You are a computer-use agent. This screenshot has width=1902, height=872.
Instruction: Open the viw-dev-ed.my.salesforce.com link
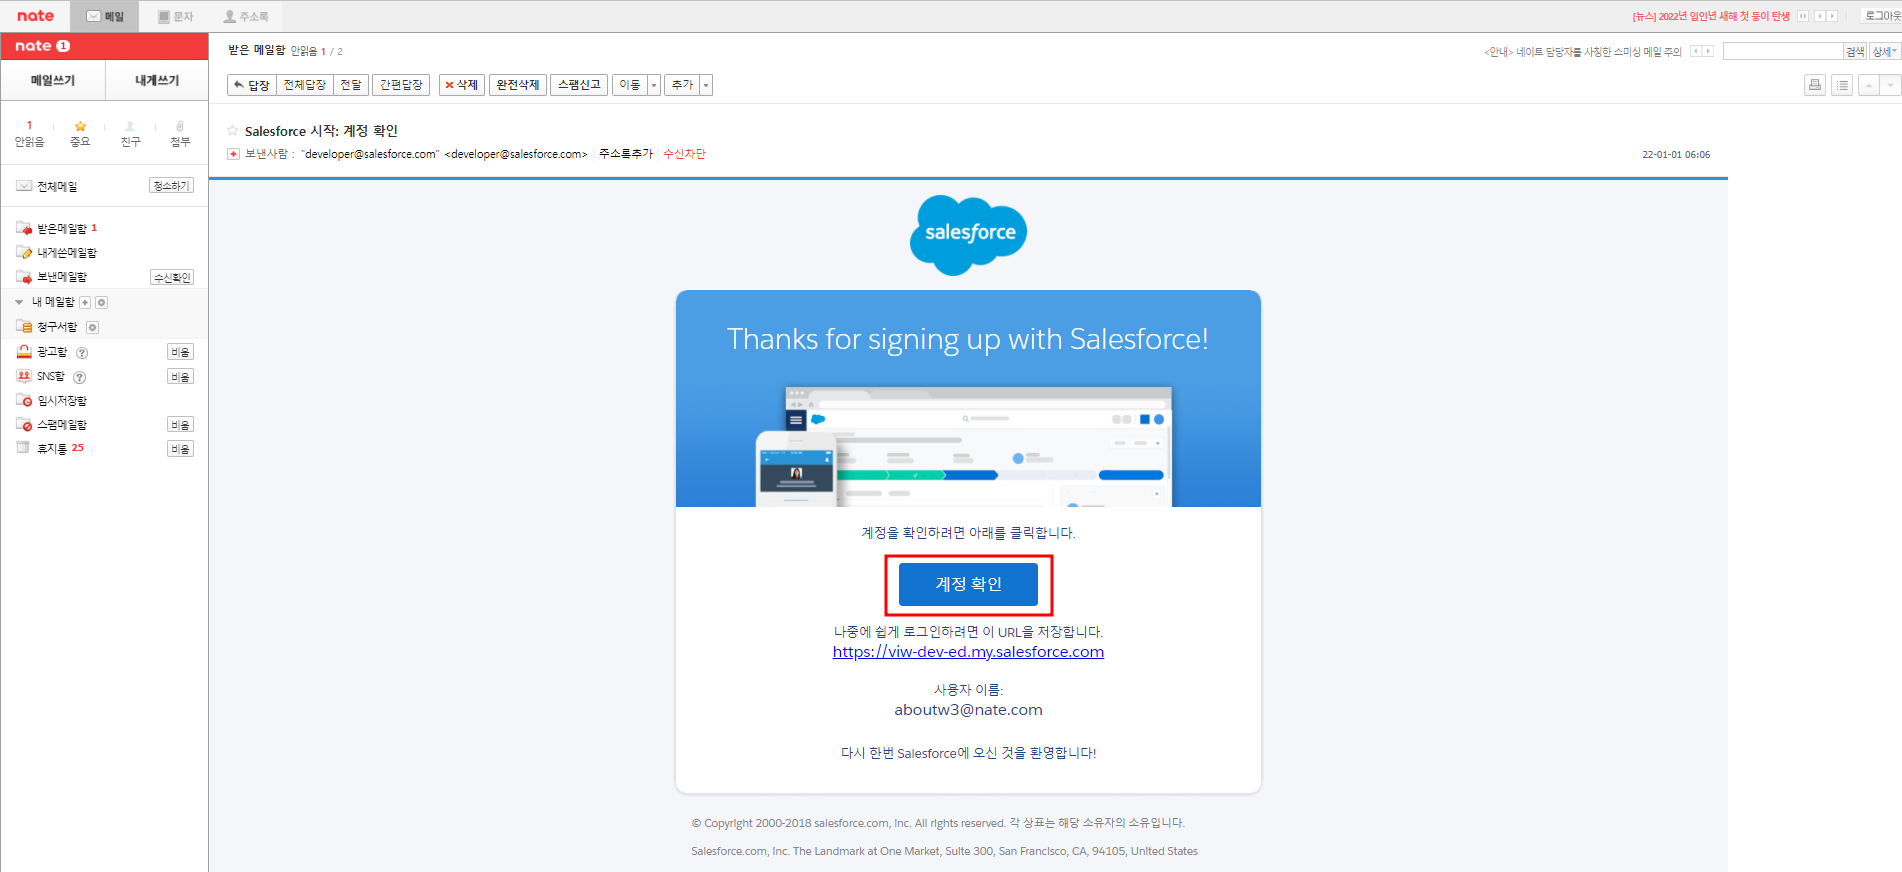point(968,652)
